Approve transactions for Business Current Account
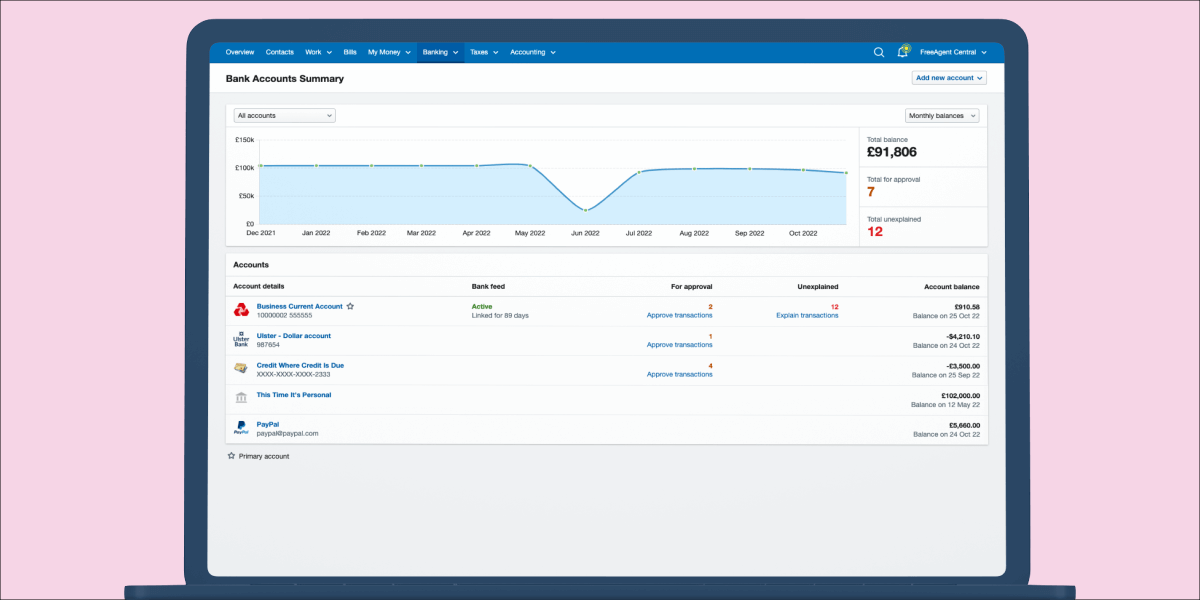The width and height of the screenshot is (1200, 600). pyautogui.click(x=680, y=315)
